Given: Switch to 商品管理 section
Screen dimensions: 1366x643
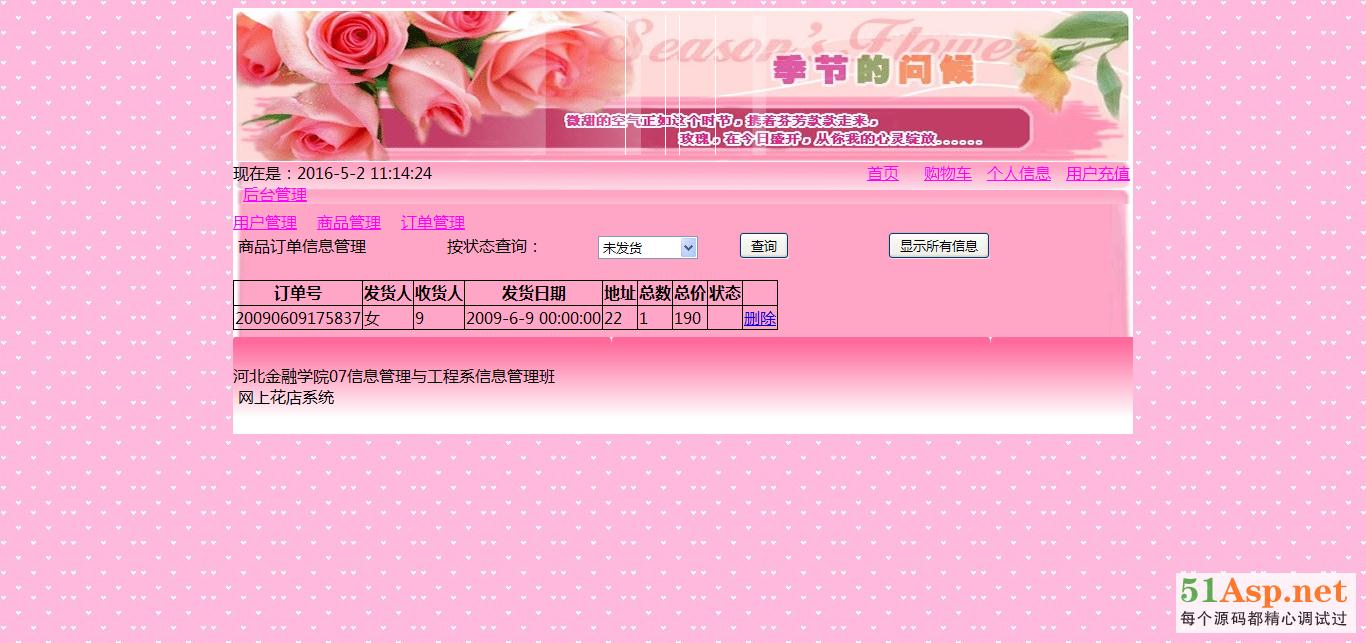Looking at the screenshot, I should 349,223.
